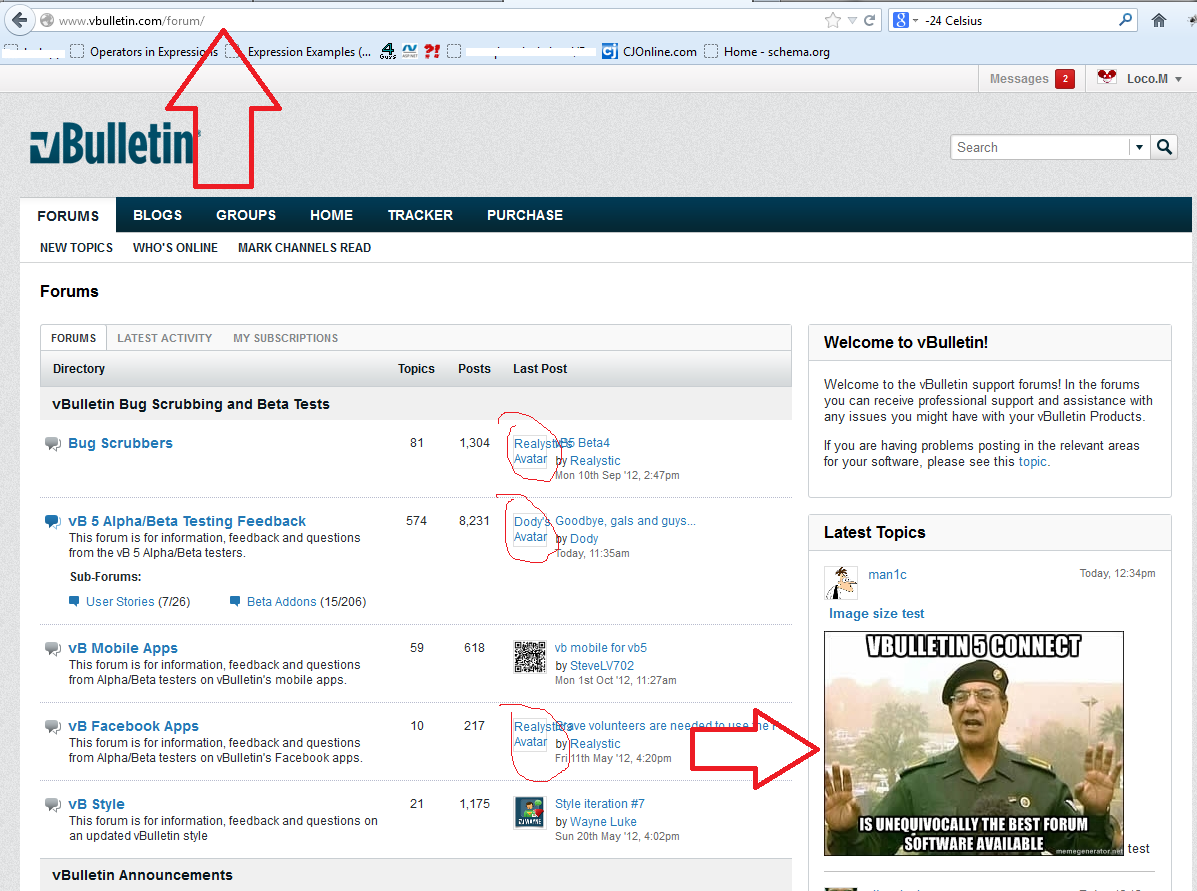
Task: Open the browser home icon
Action: tap(1158, 21)
